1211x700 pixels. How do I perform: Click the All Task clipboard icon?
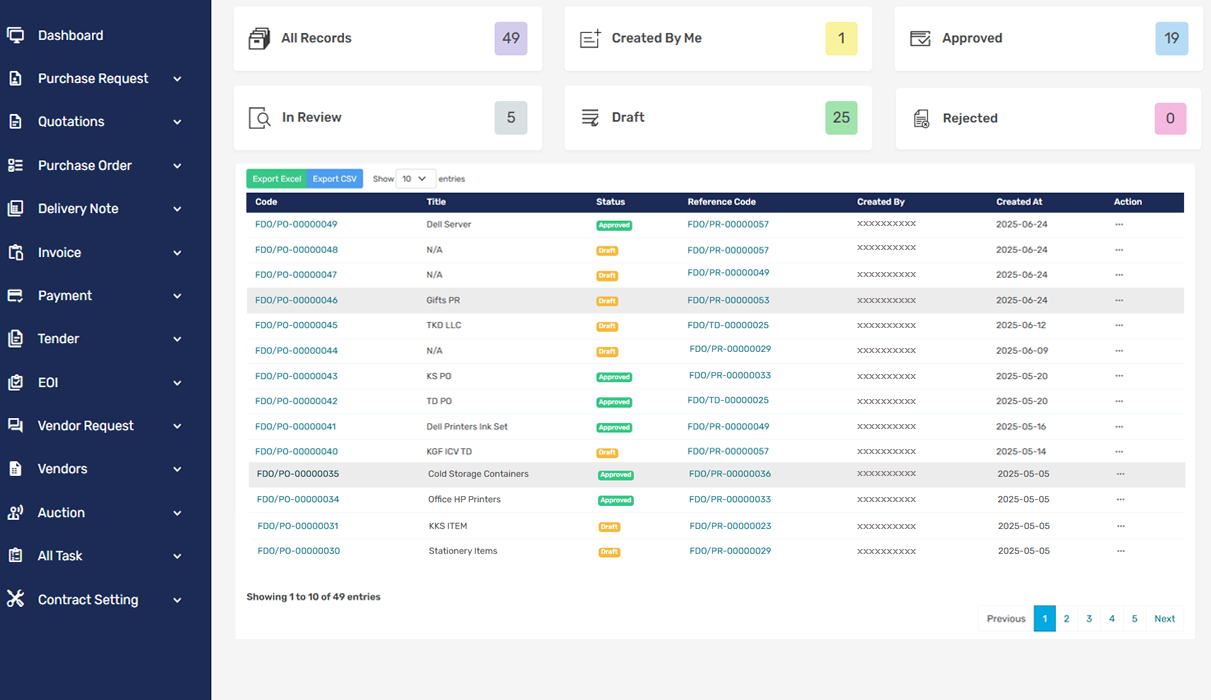15,555
